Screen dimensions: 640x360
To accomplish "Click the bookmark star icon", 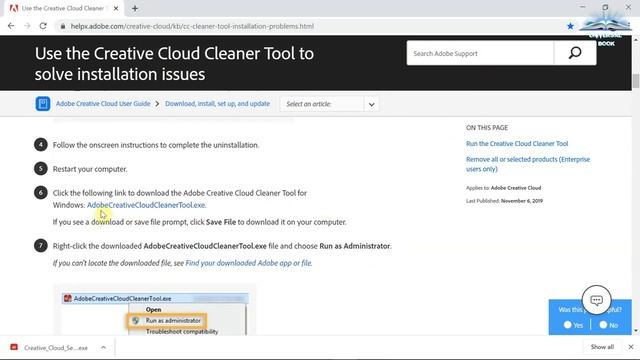I will click(x=570, y=26).
